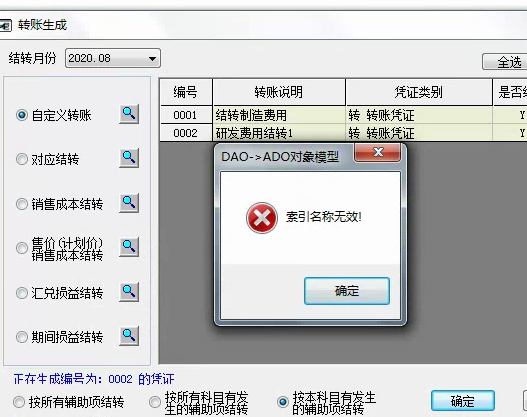The image size is (527, 417).
Task: Select the 期间损益结转 radio option
Action: coord(22,337)
